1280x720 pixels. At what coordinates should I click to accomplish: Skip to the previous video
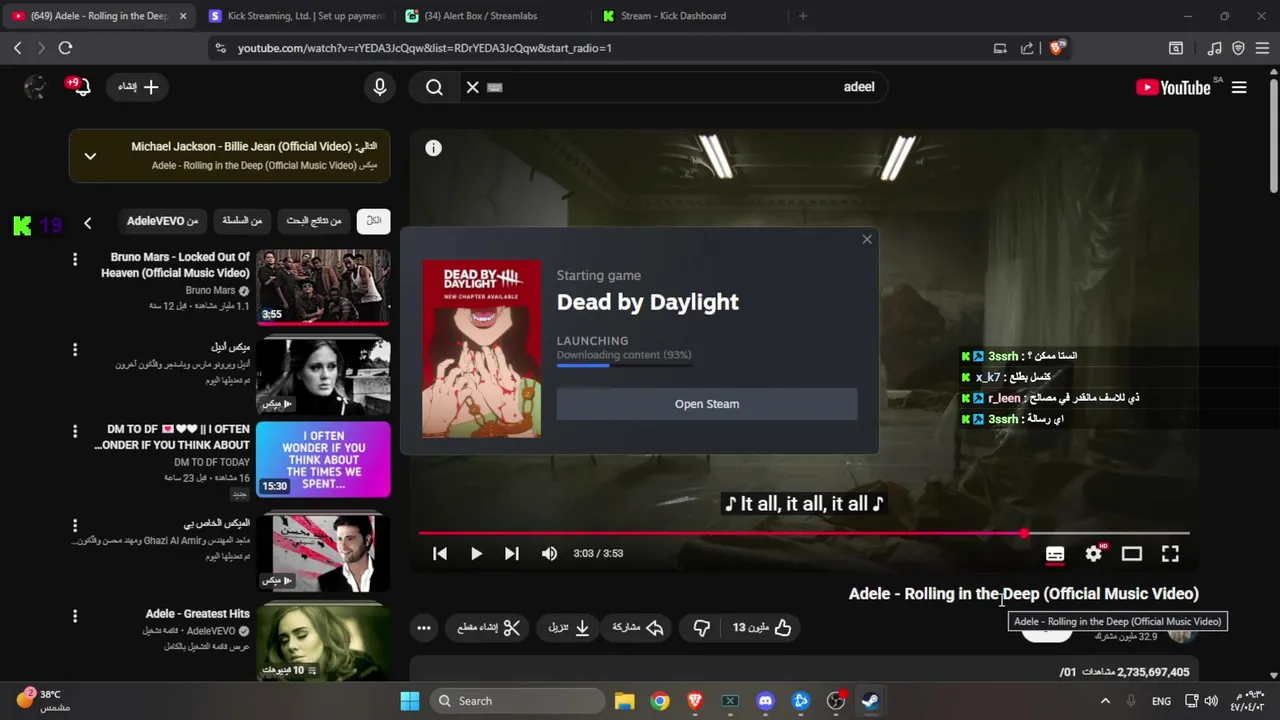pos(440,553)
